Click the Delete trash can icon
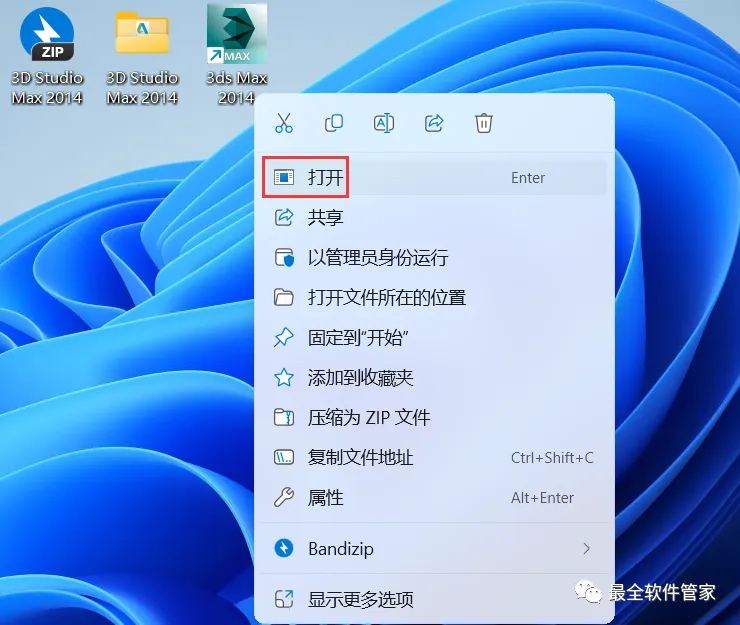 (x=484, y=123)
